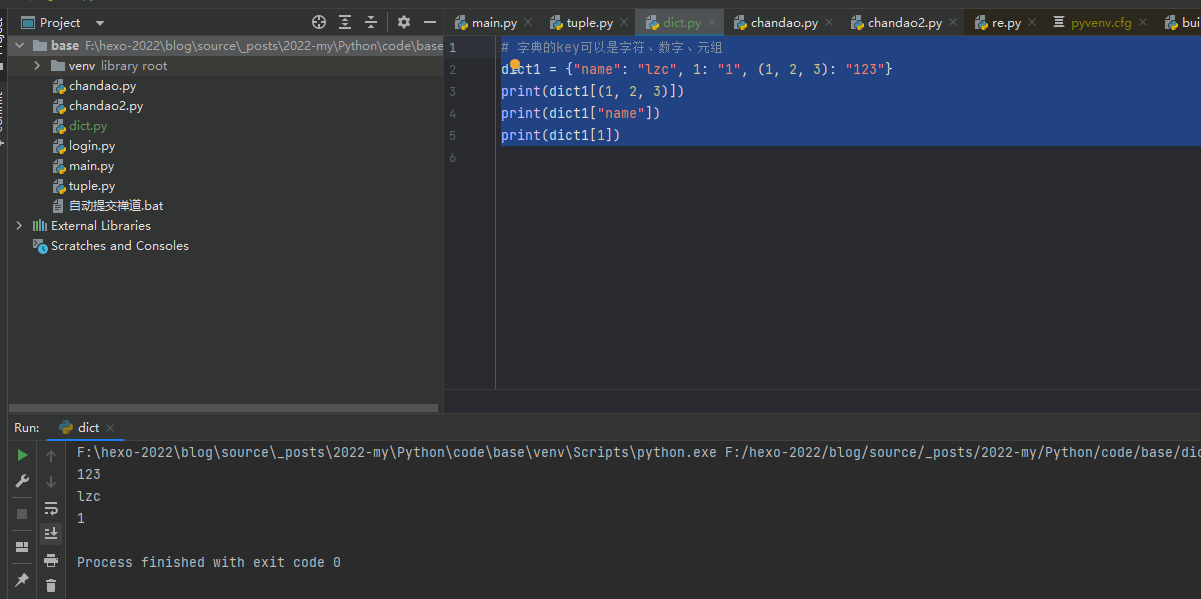Screen dimensions: 1201x599
Task: Move down stack trace arrow
Action: [x=51, y=481]
